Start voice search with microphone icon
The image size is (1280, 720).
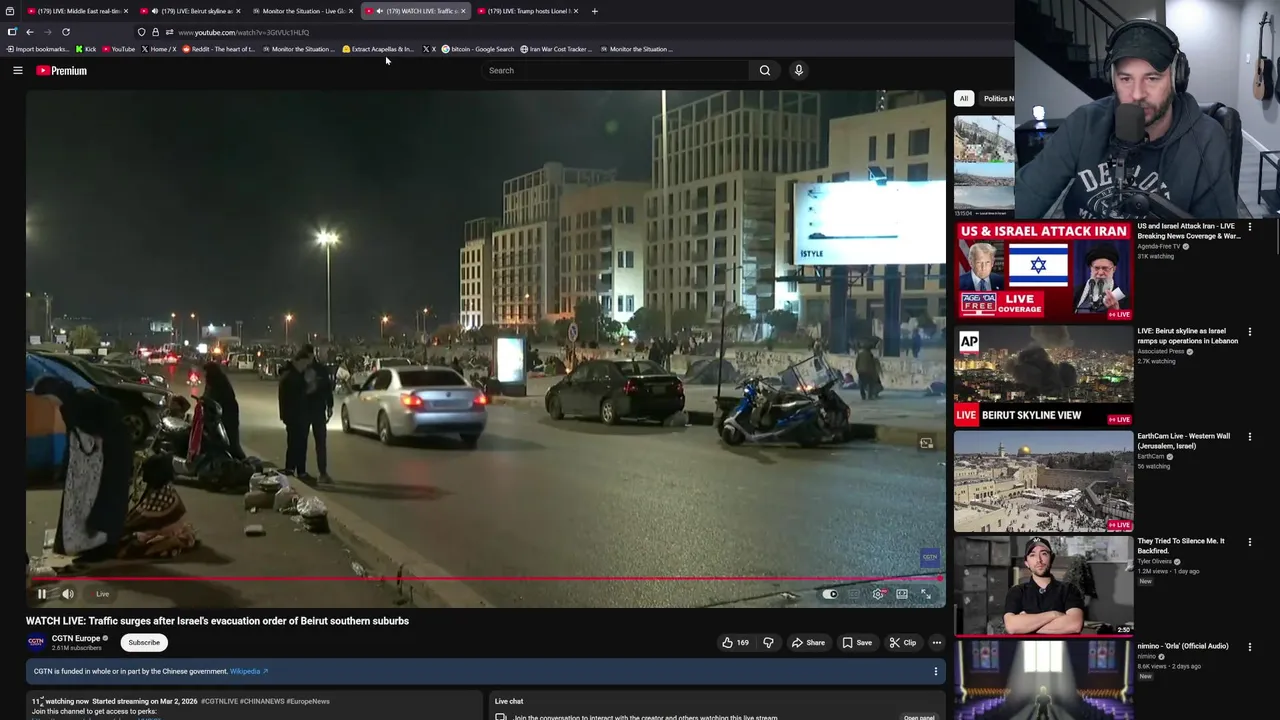pyautogui.click(x=798, y=70)
